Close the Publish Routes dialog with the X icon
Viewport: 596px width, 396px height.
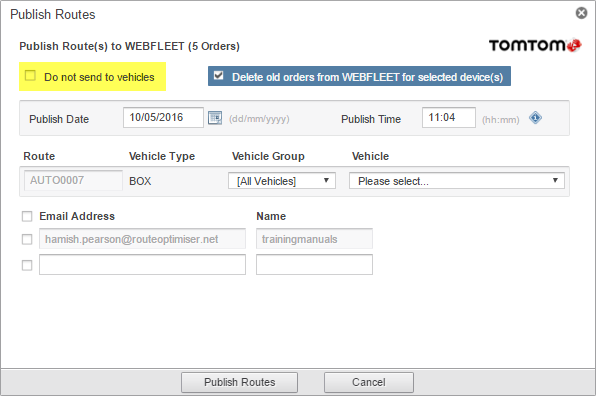(581, 13)
